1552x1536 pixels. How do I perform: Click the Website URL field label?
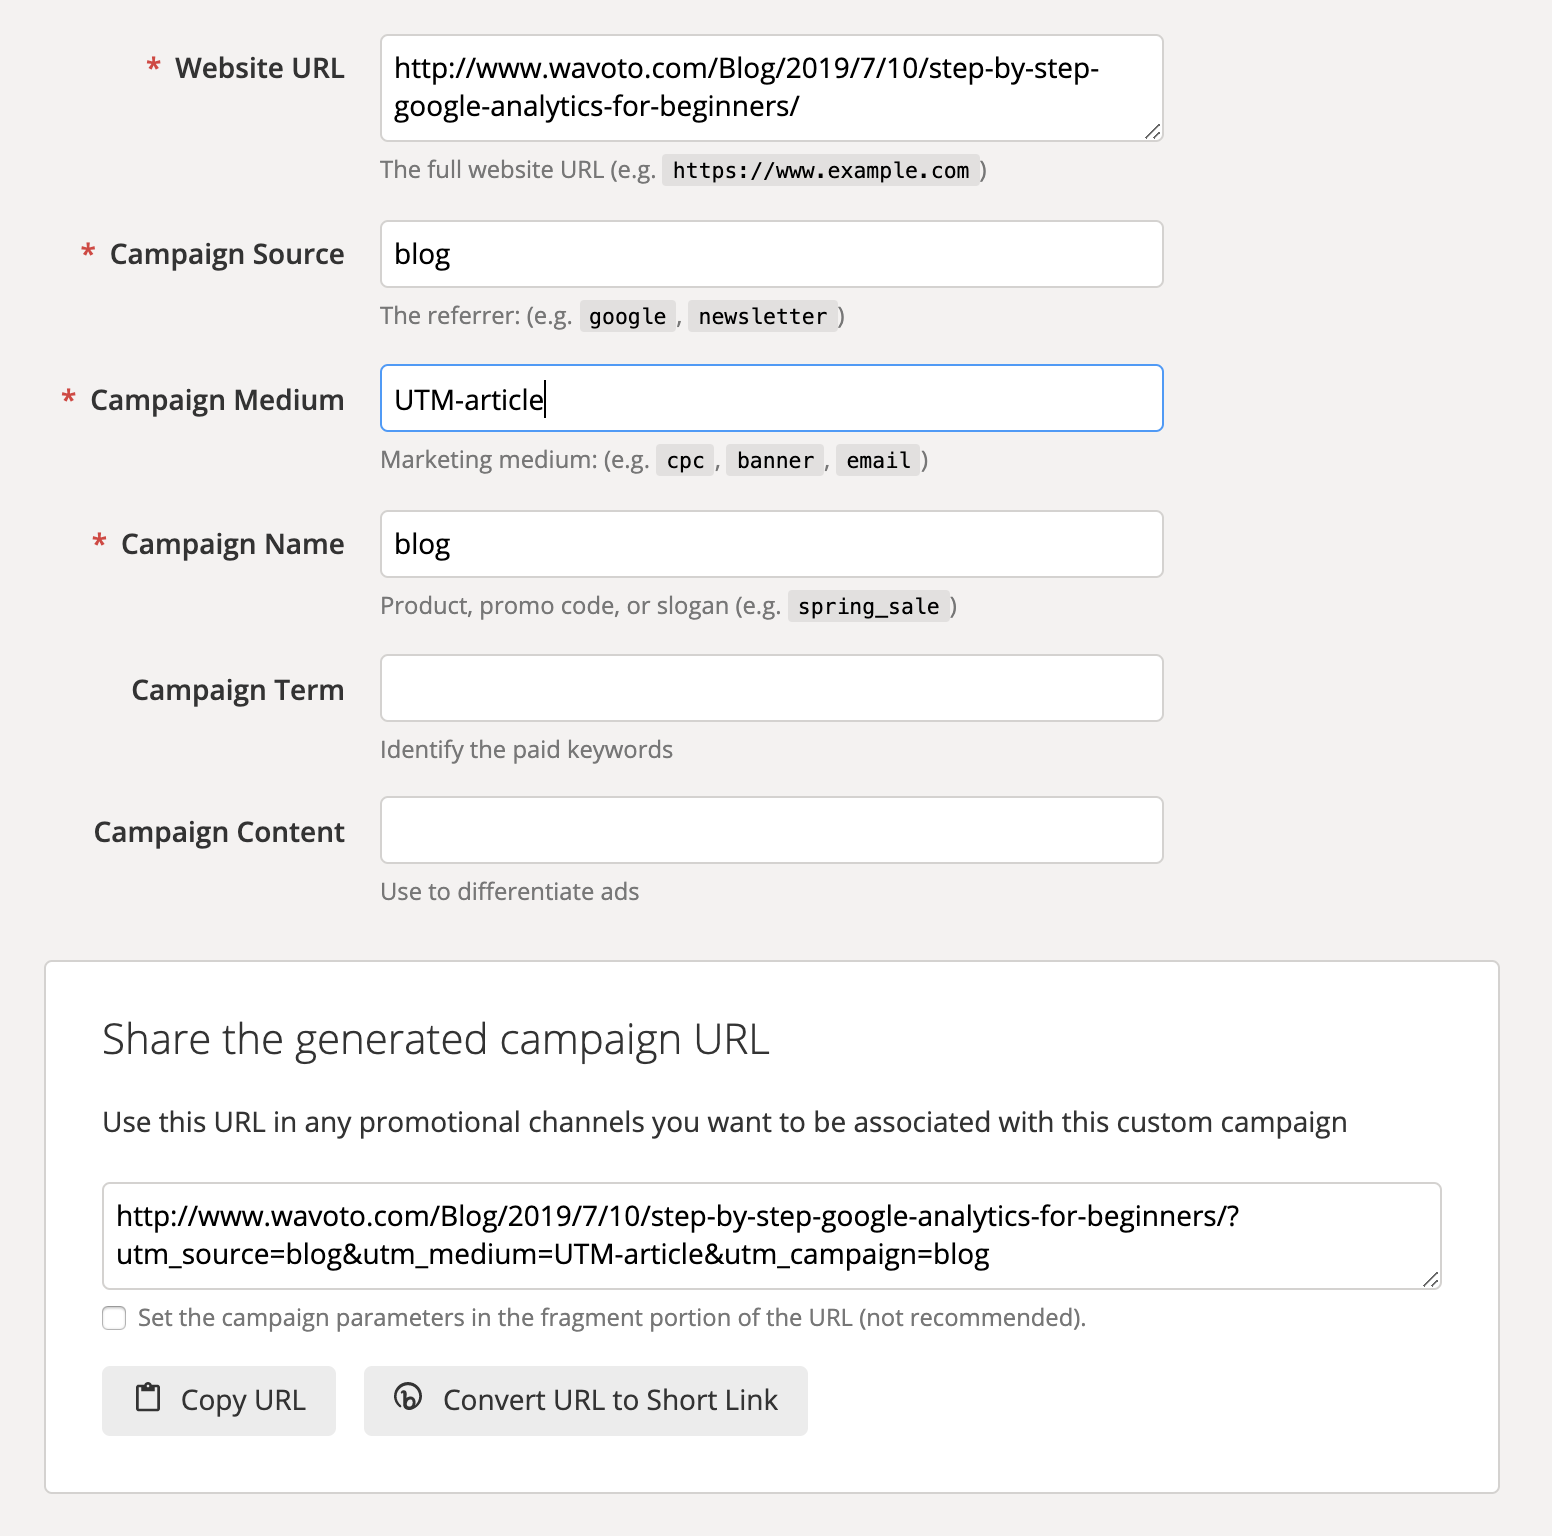tap(259, 68)
